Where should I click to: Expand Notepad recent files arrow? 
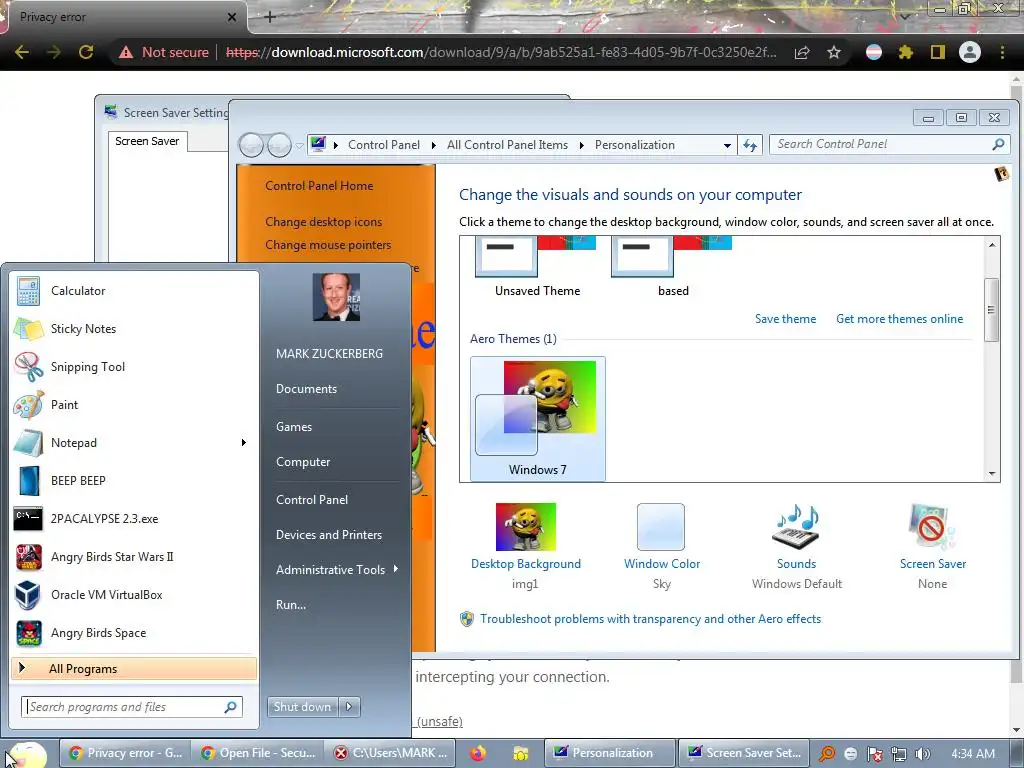coord(244,443)
